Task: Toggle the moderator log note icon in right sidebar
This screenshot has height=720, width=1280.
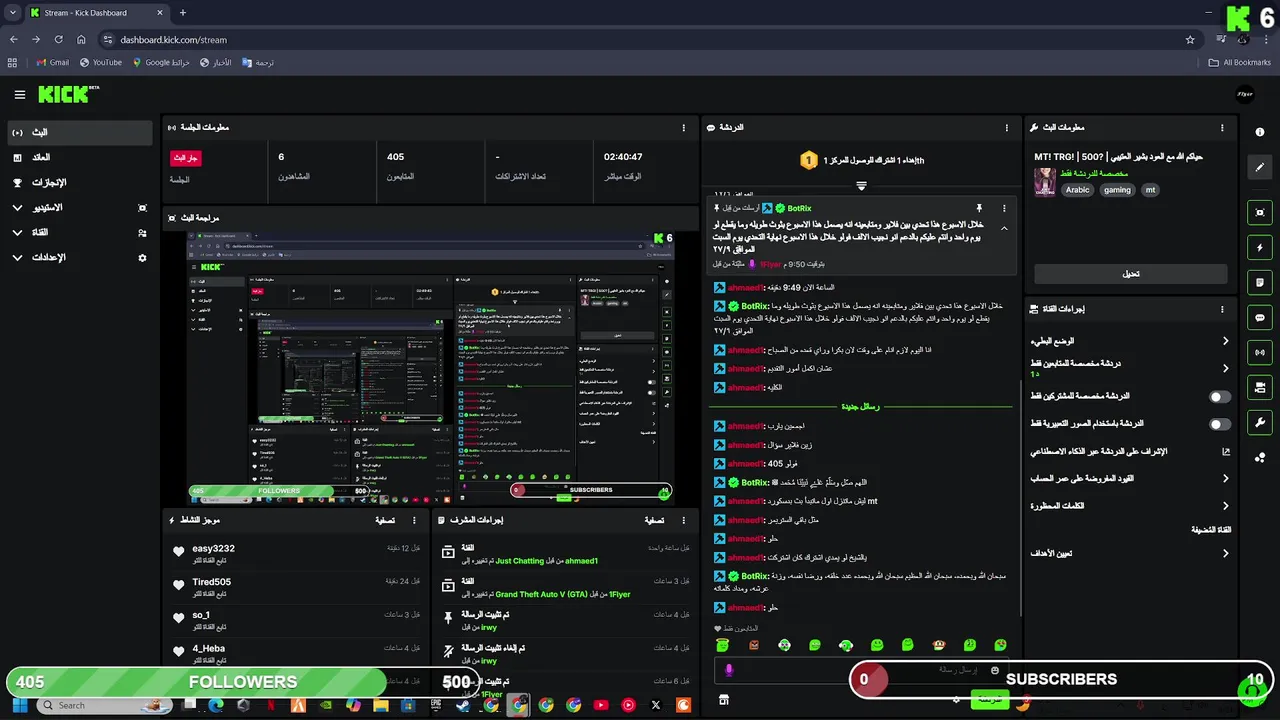Action: (x=1259, y=282)
